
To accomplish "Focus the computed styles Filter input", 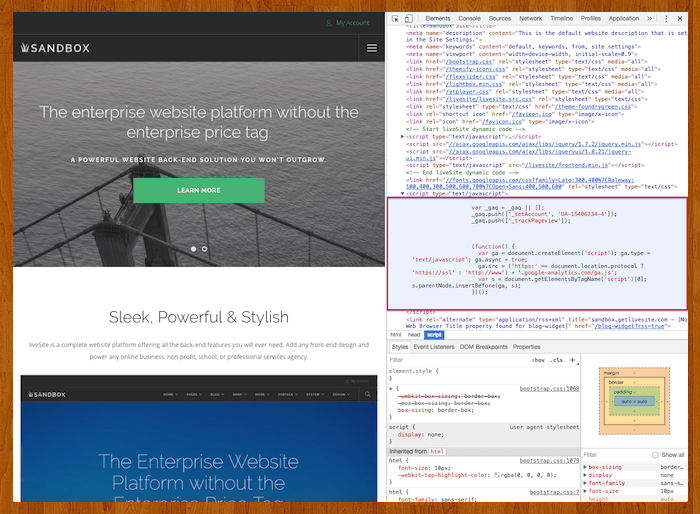I will pyautogui.click(x=616, y=455).
